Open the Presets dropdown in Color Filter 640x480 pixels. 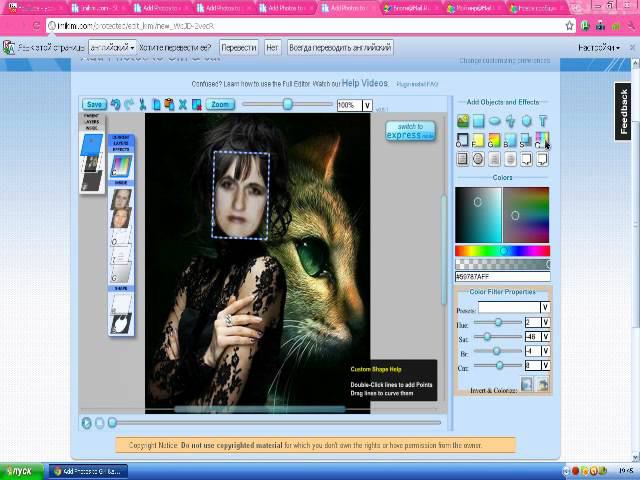click(545, 307)
